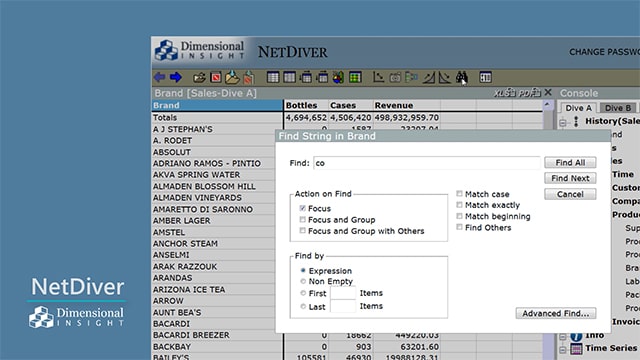Select the Dive A tab
This screenshot has height=360, width=640.
tap(578, 108)
